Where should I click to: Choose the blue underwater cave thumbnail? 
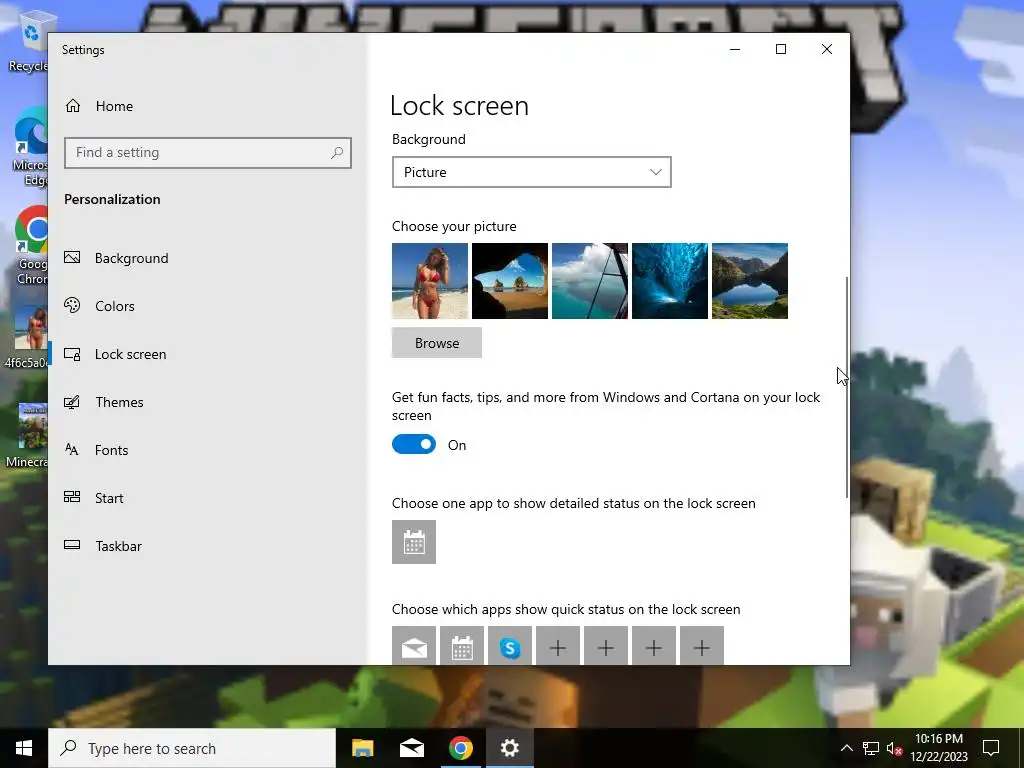click(670, 281)
